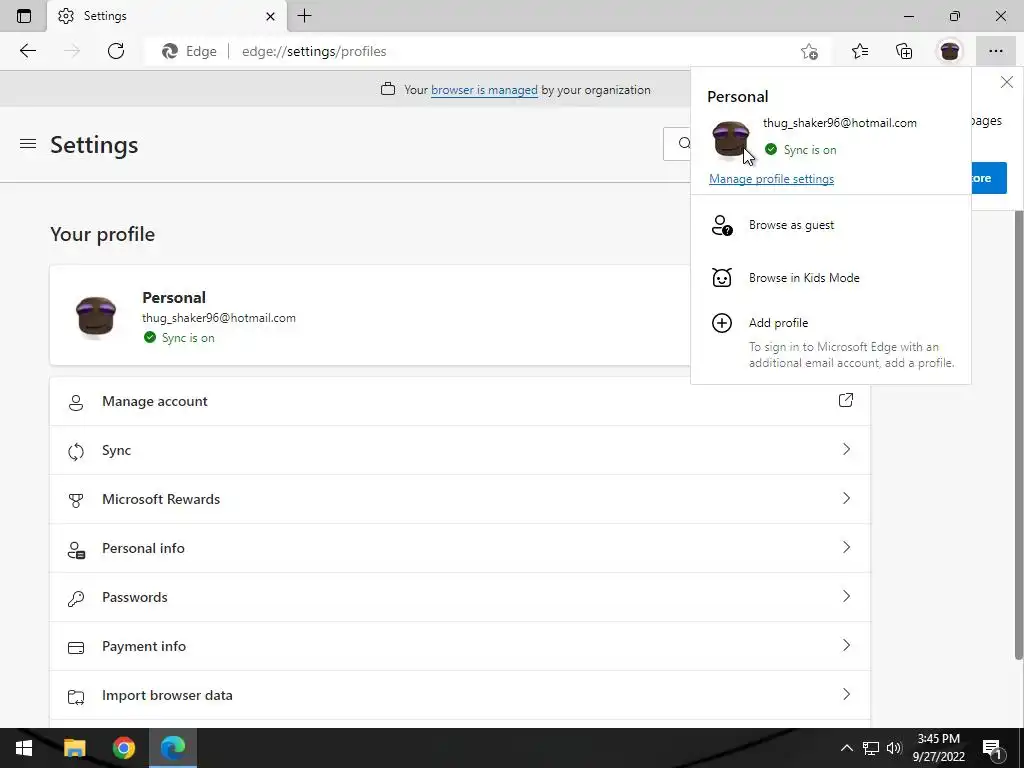Show hidden tray icons arrow
Screen dimensions: 1024x768
[x=846, y=748]
